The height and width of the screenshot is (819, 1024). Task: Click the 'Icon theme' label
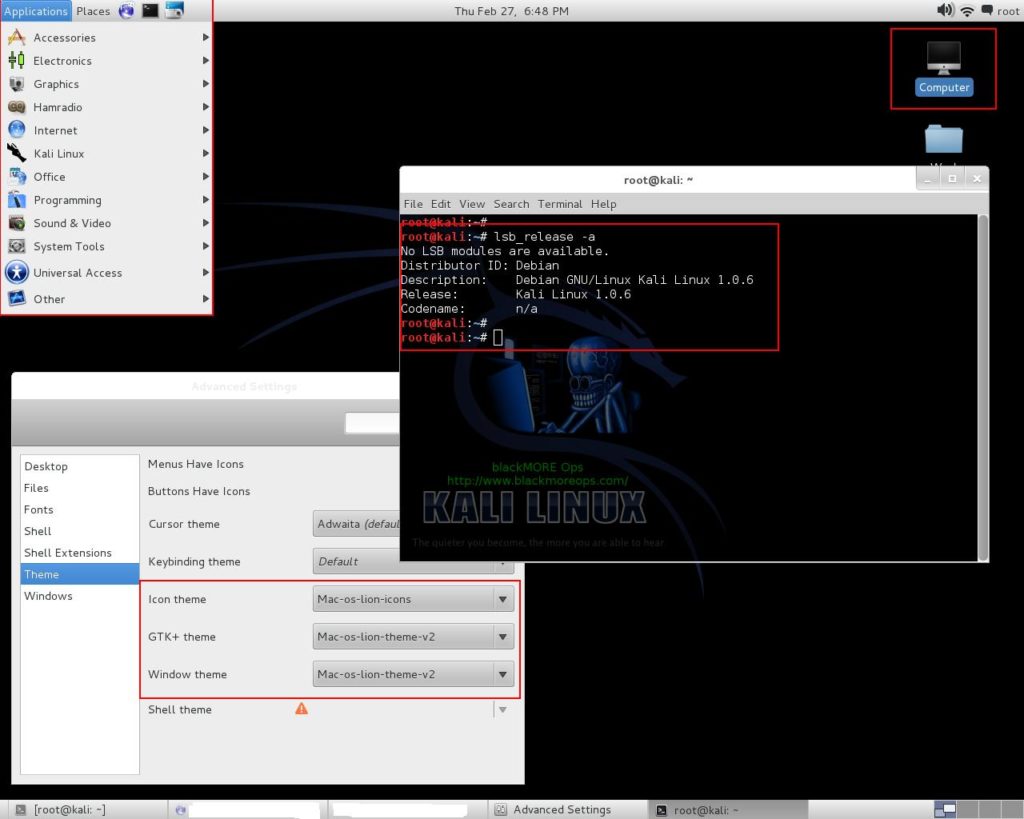[177, 599]
